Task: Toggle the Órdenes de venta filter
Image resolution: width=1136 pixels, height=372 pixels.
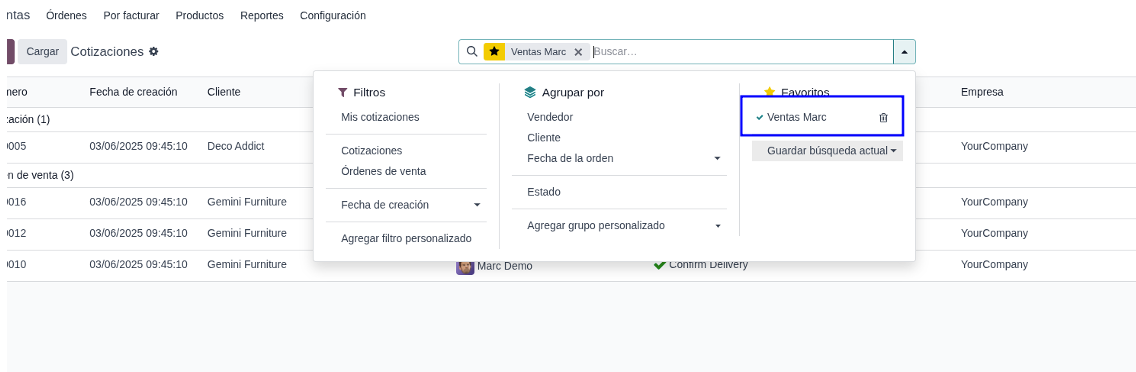Action: (x=383, y=171)
